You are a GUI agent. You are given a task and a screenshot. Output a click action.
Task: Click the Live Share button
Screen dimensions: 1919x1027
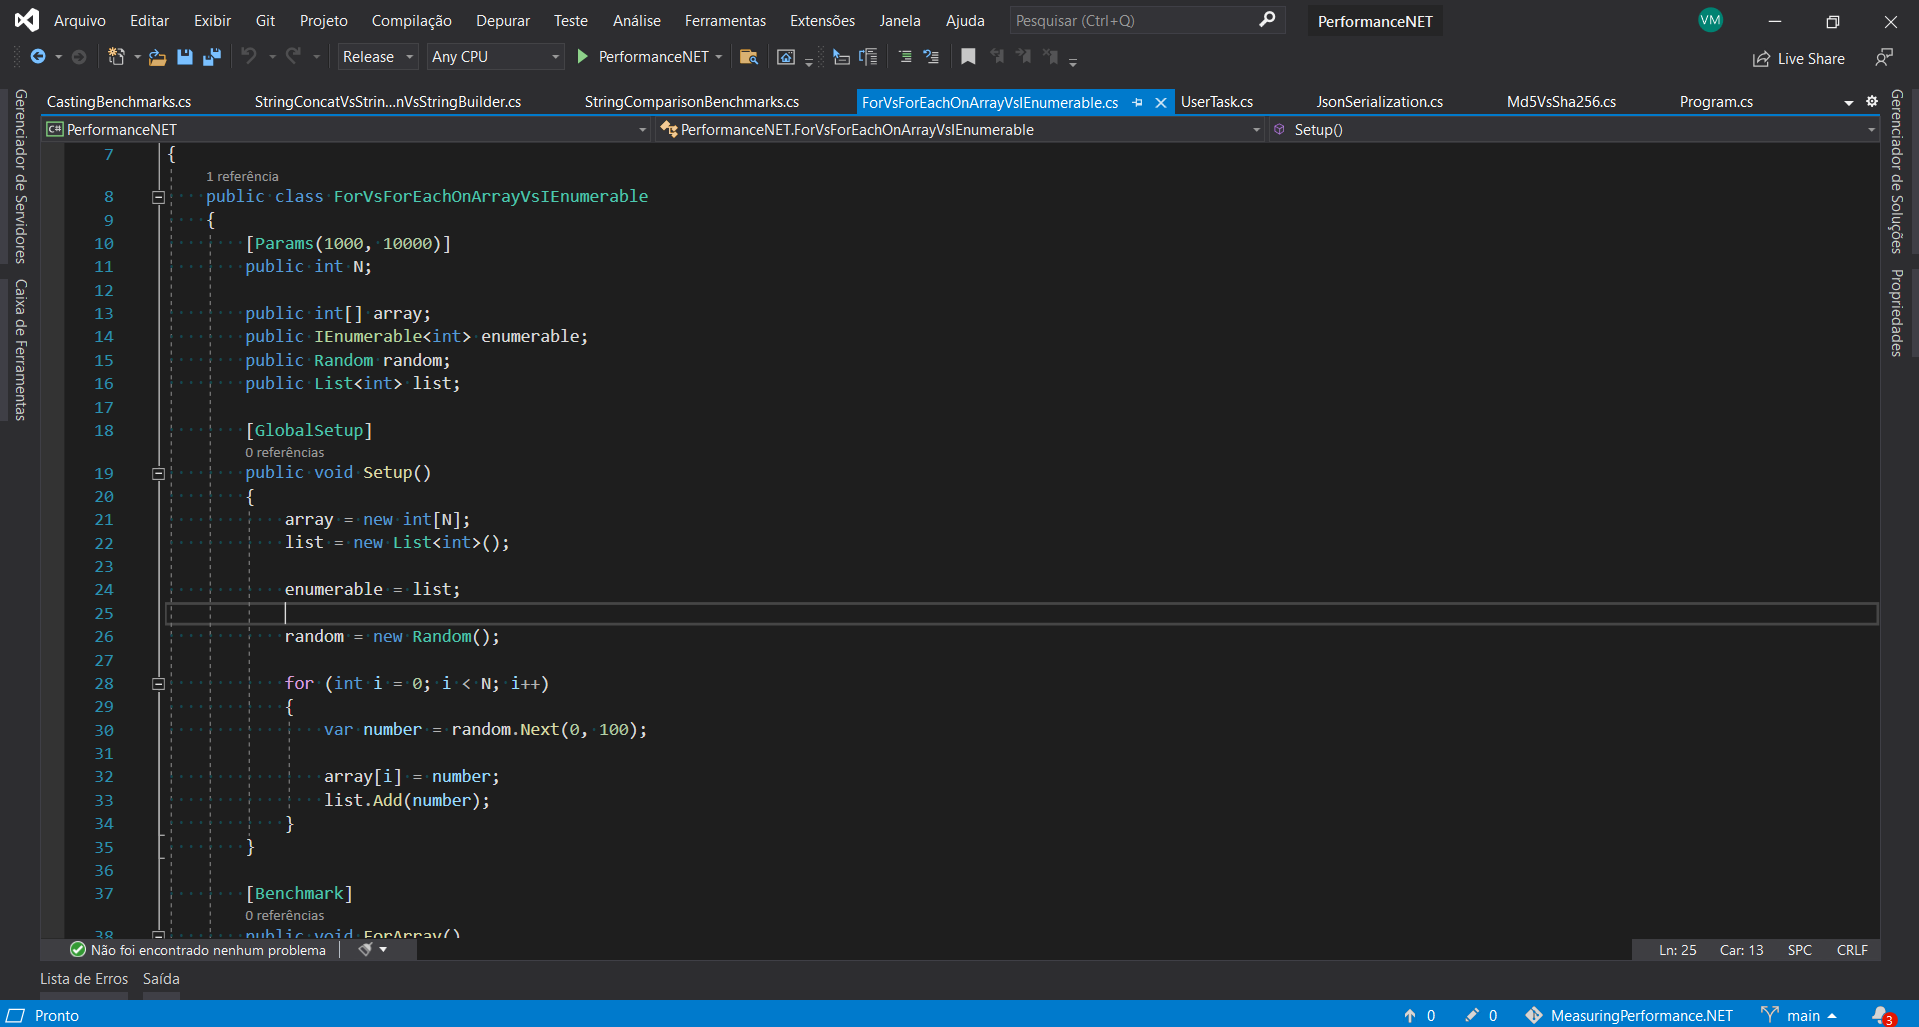tap(1799, 59)
